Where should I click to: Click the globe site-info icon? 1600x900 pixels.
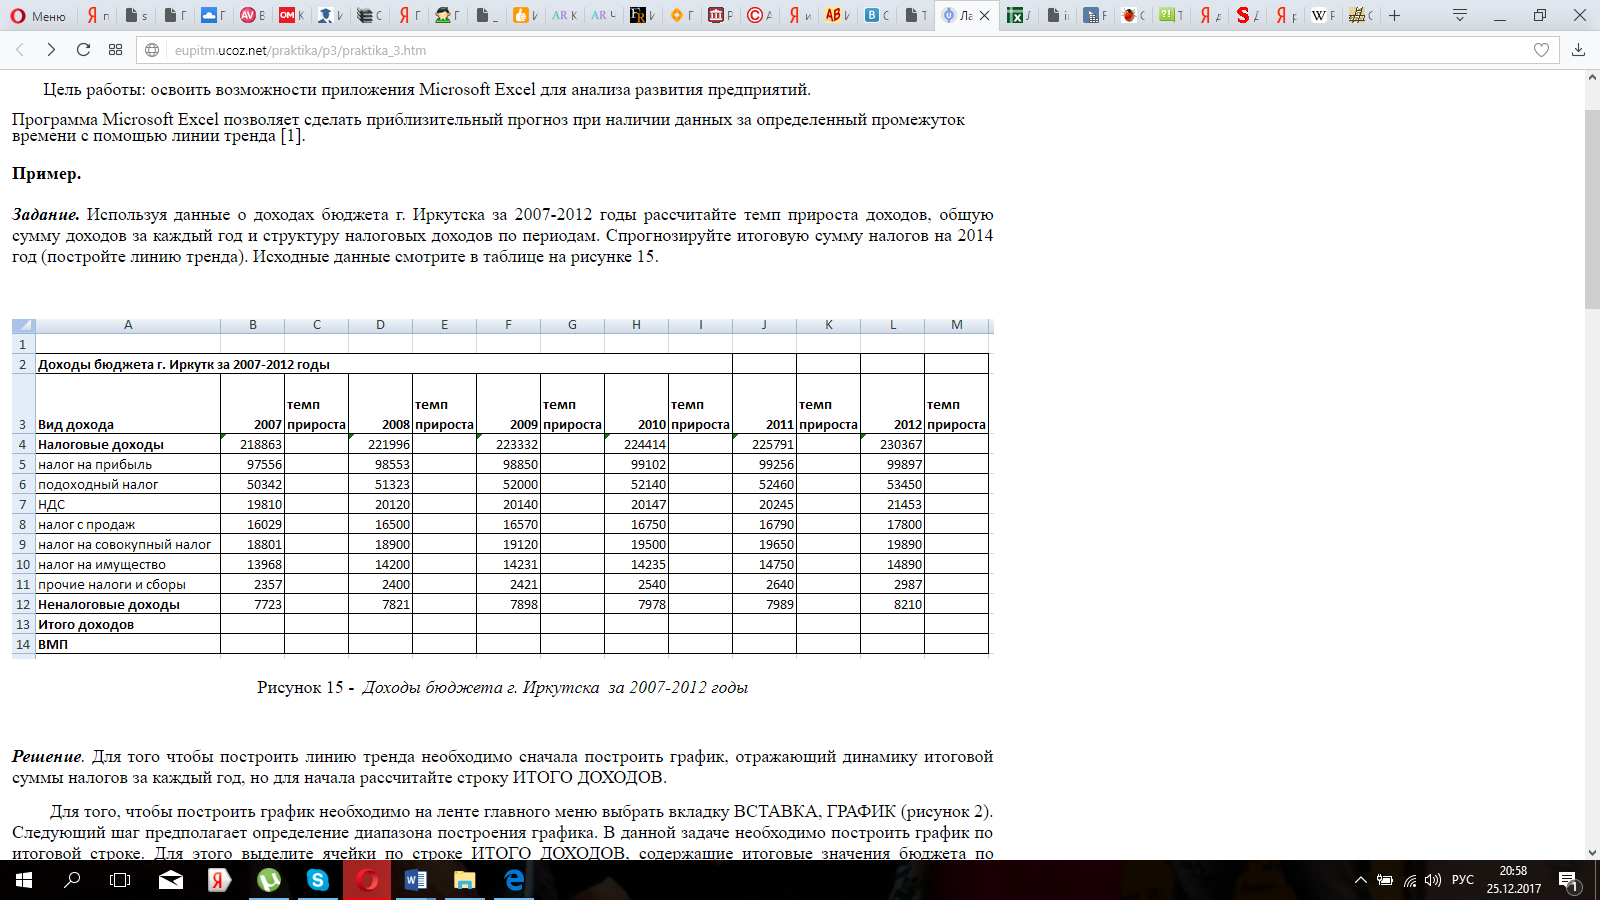152,50
